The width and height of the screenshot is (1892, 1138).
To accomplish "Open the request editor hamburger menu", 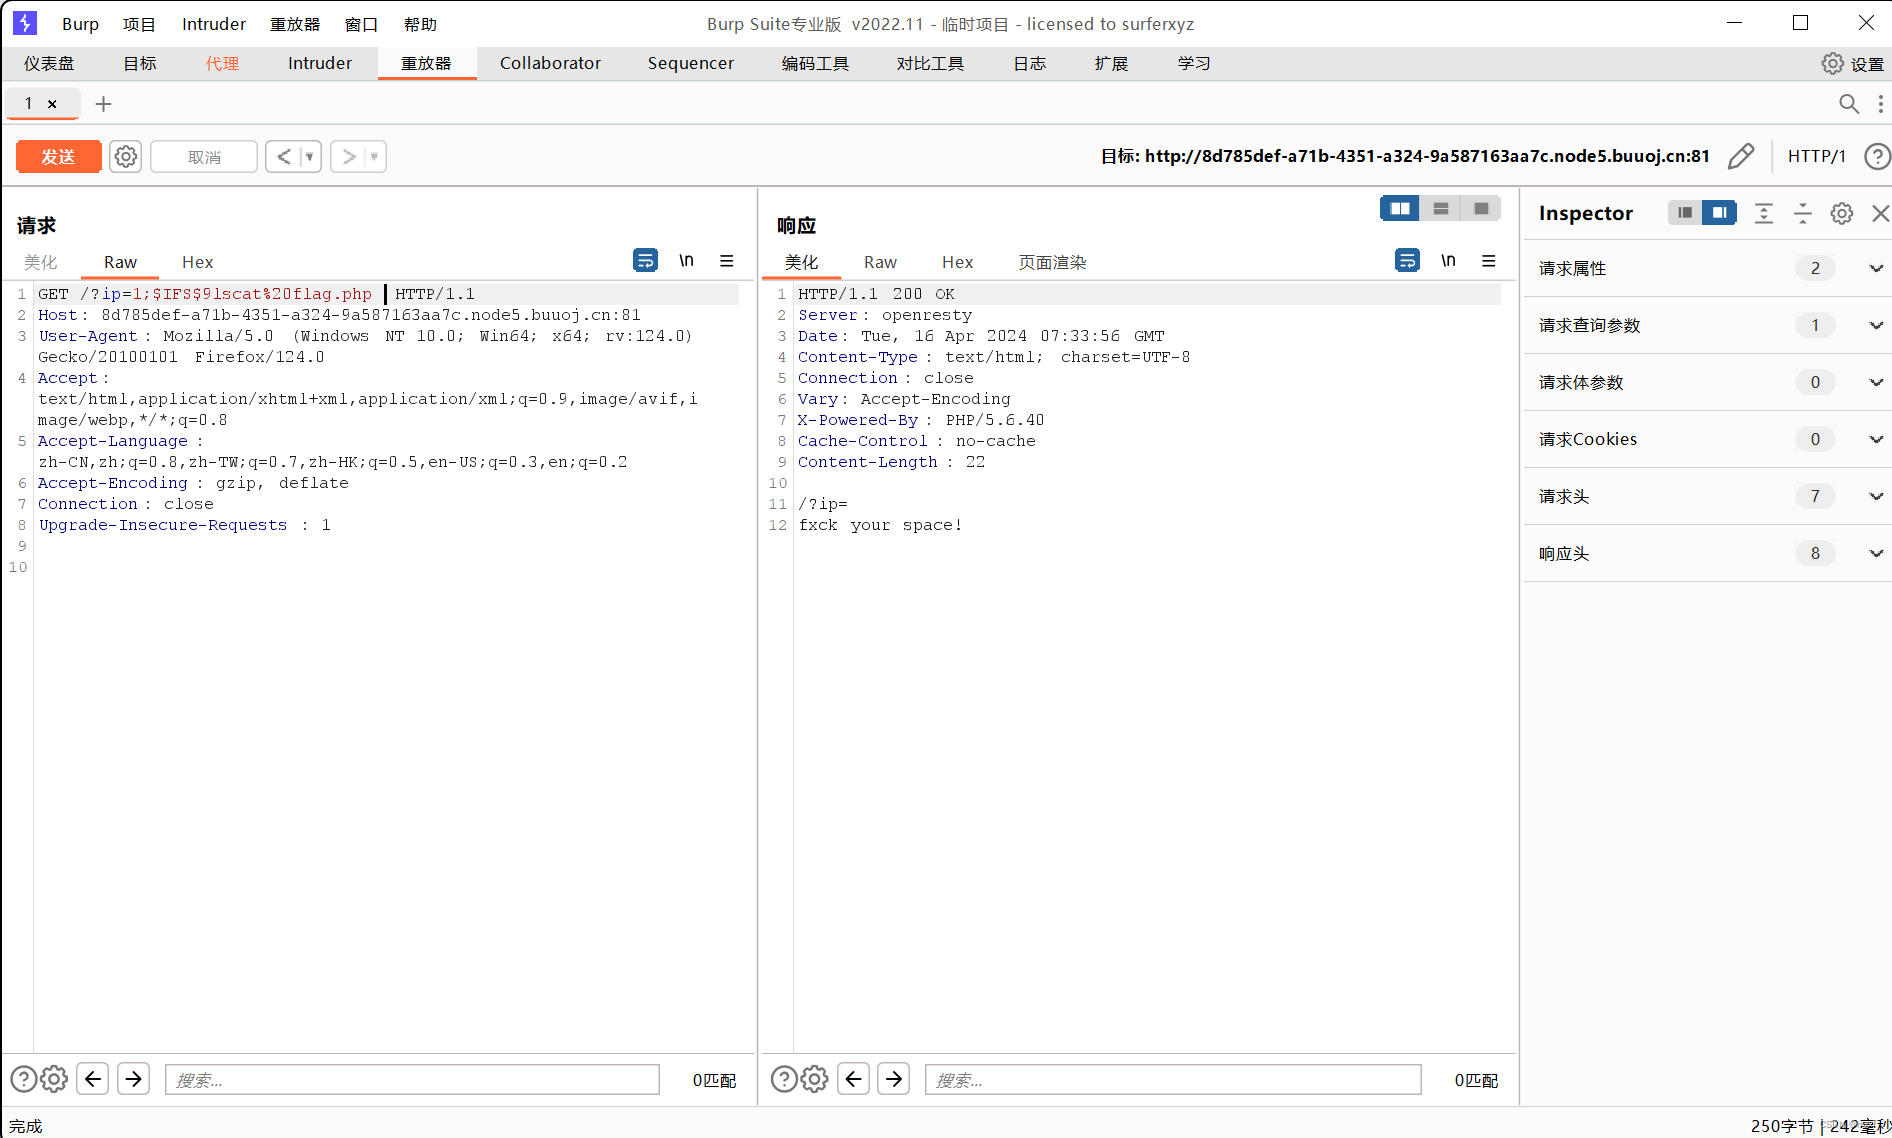I will (x=727, y=260).
